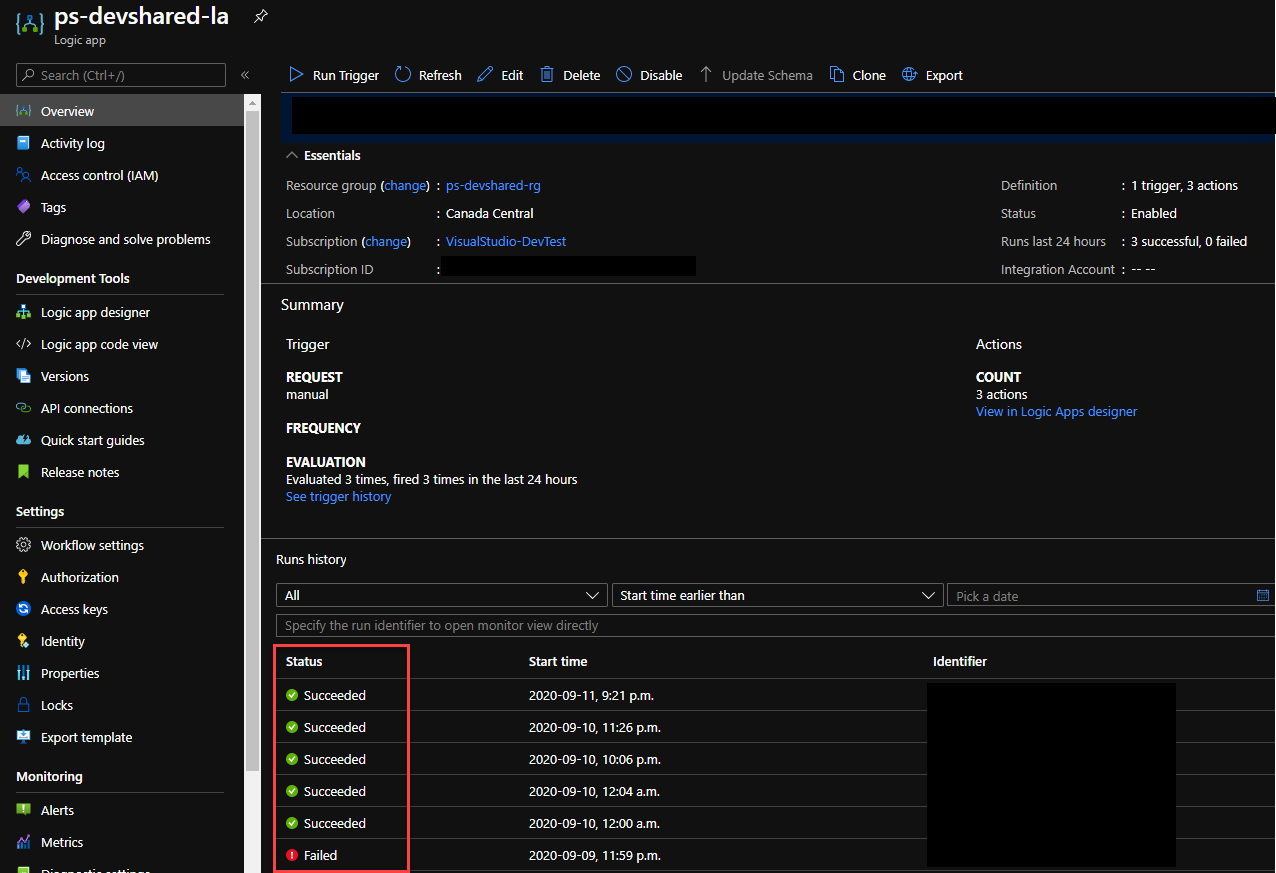Open the Pick a date calendar picker

1262,595
